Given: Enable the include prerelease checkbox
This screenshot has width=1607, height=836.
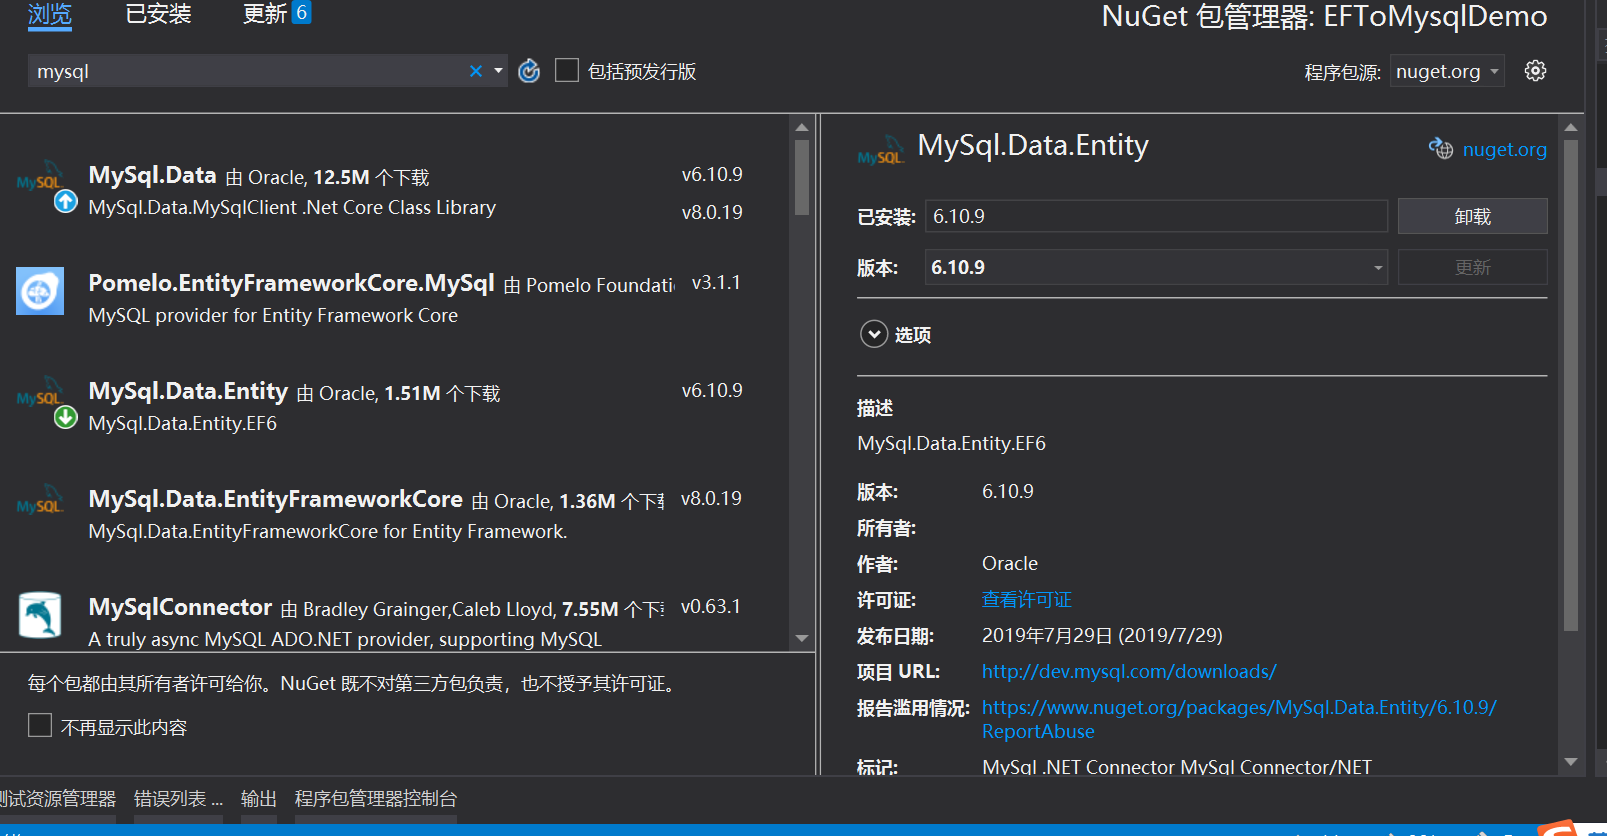Looking at the screenshot, I should pyautogui.click(x=567, y=70).
